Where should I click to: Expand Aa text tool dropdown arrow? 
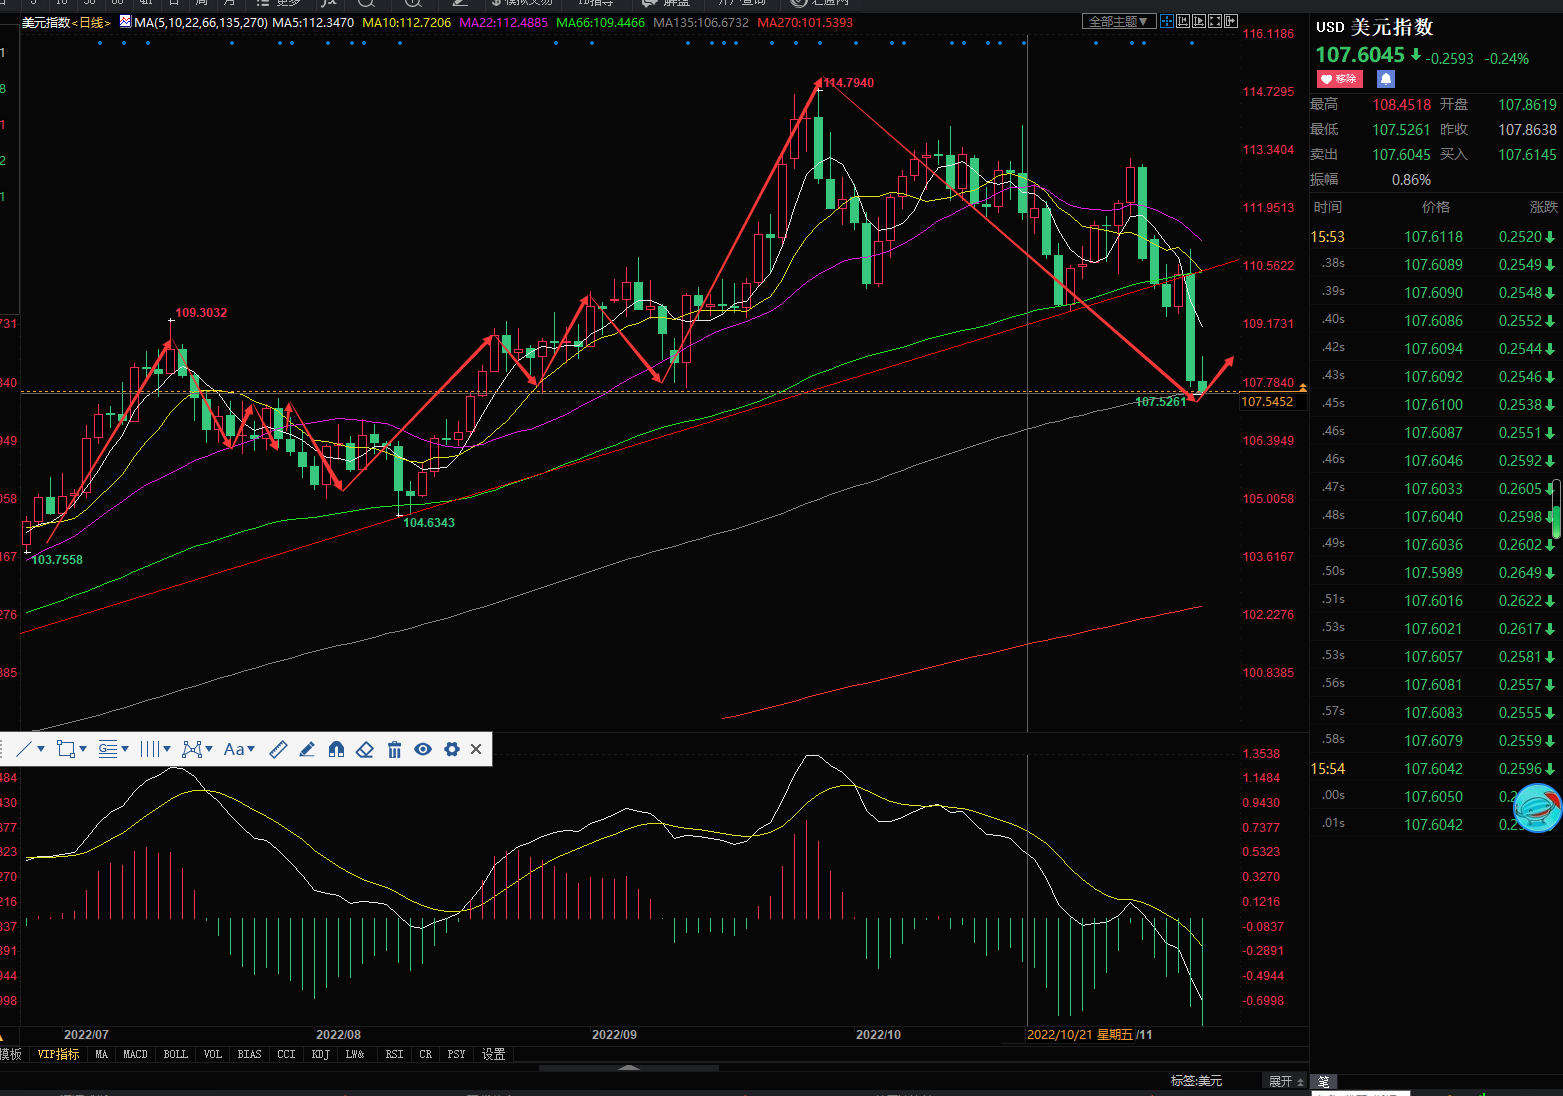click(251, 749)
